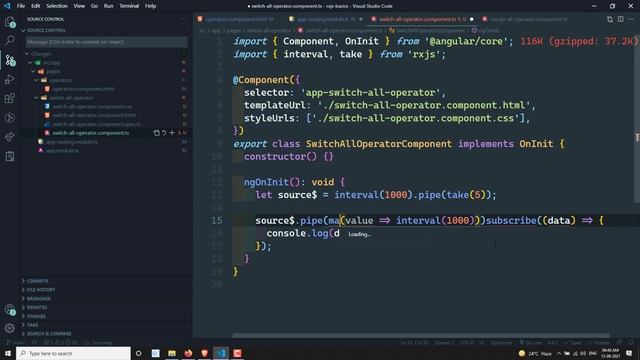Open Source Control panel more actions

point(183,19)
